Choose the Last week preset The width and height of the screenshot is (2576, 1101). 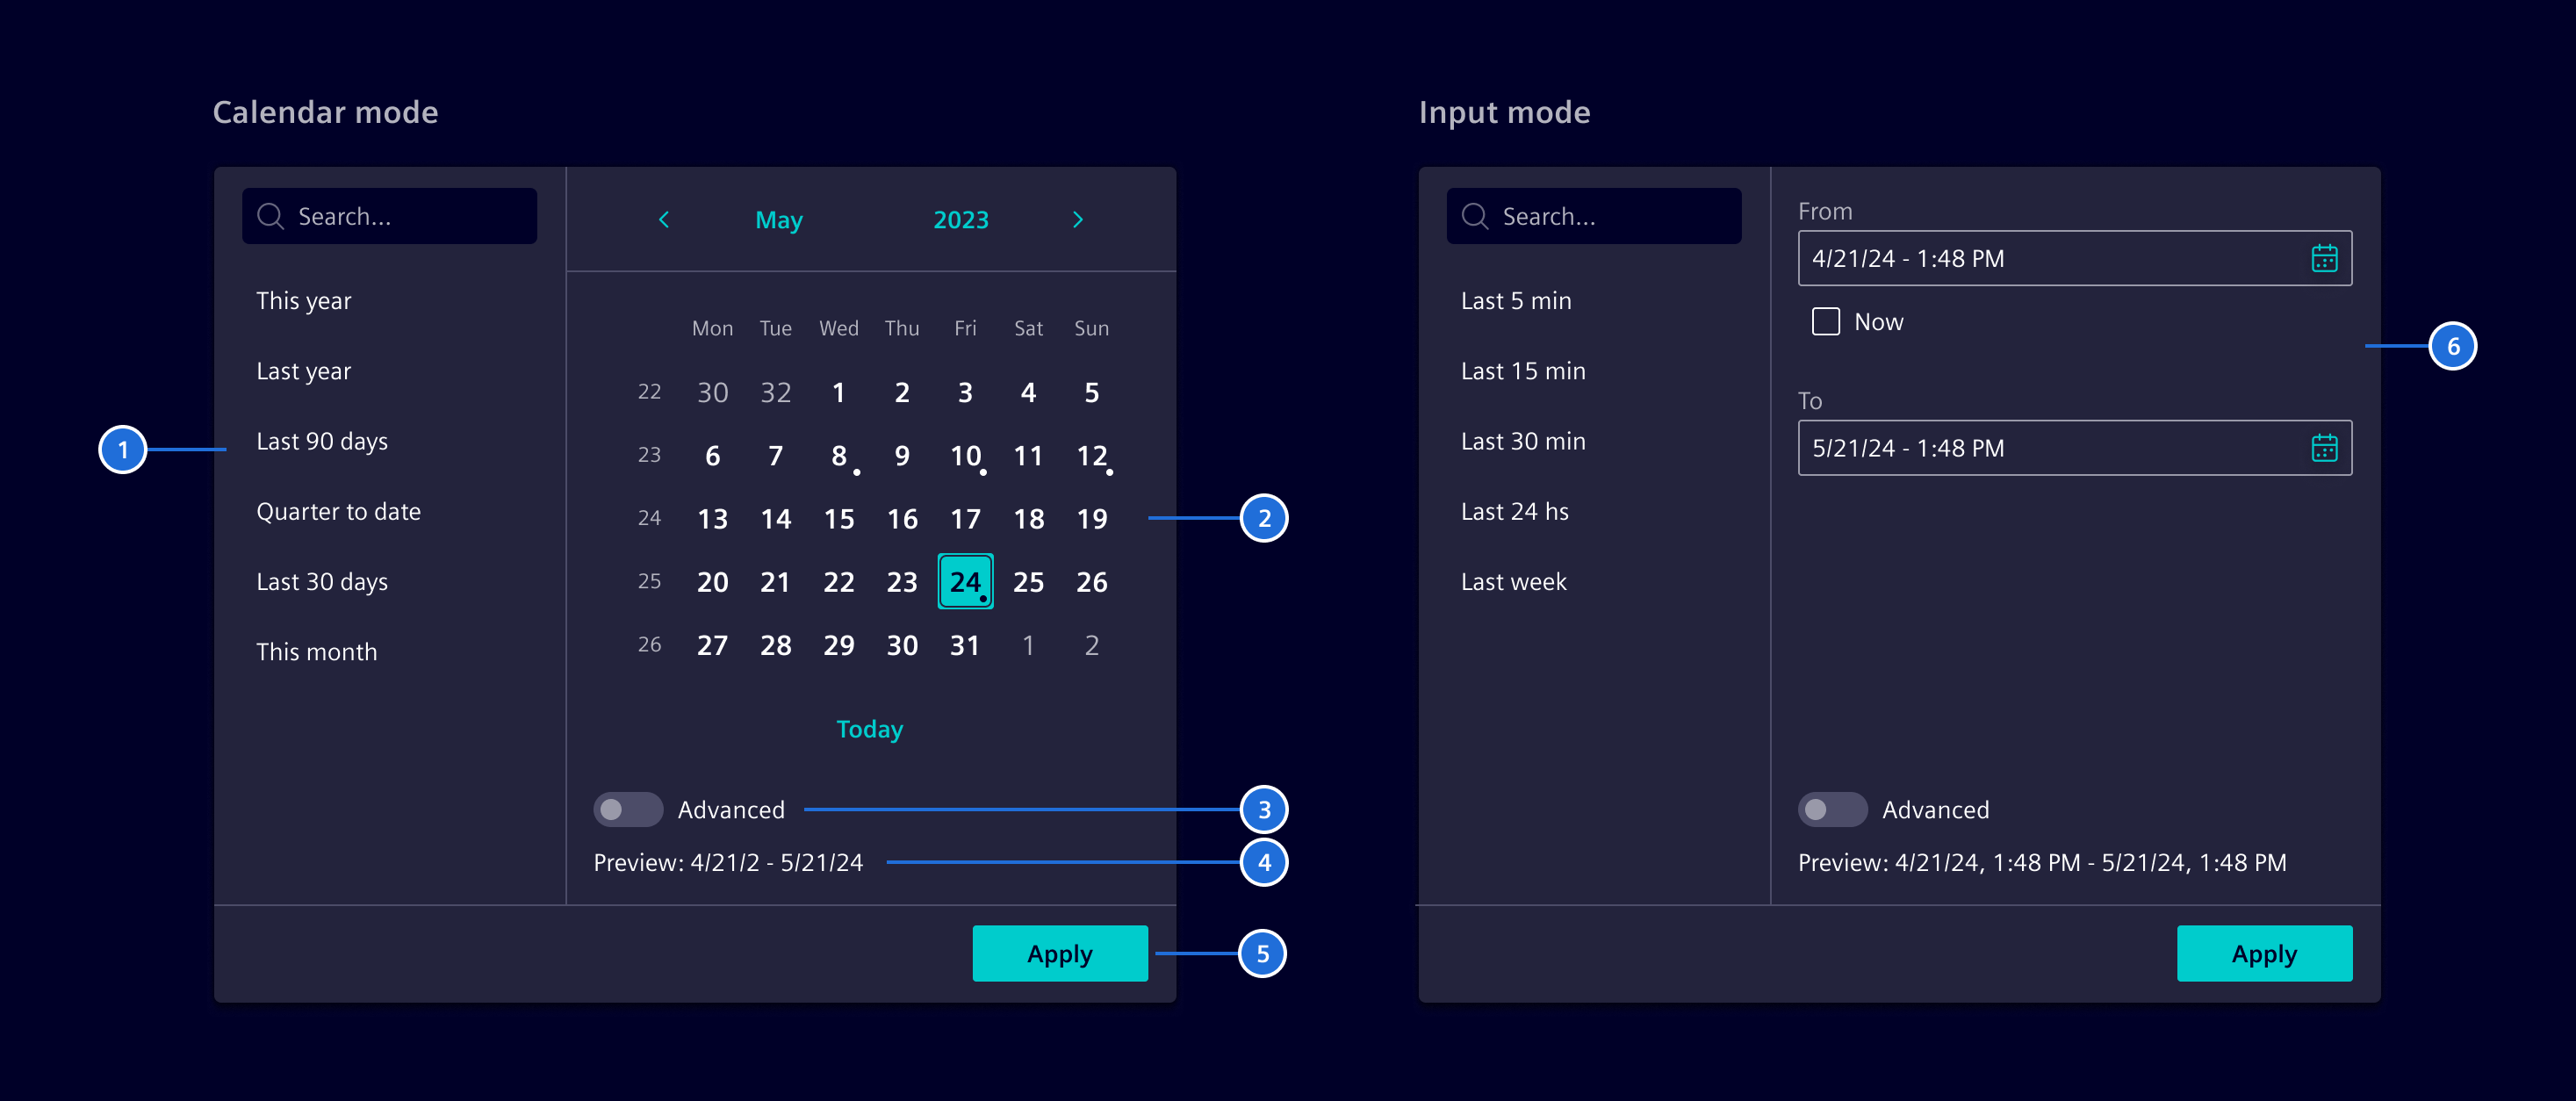coord(1514,581)
